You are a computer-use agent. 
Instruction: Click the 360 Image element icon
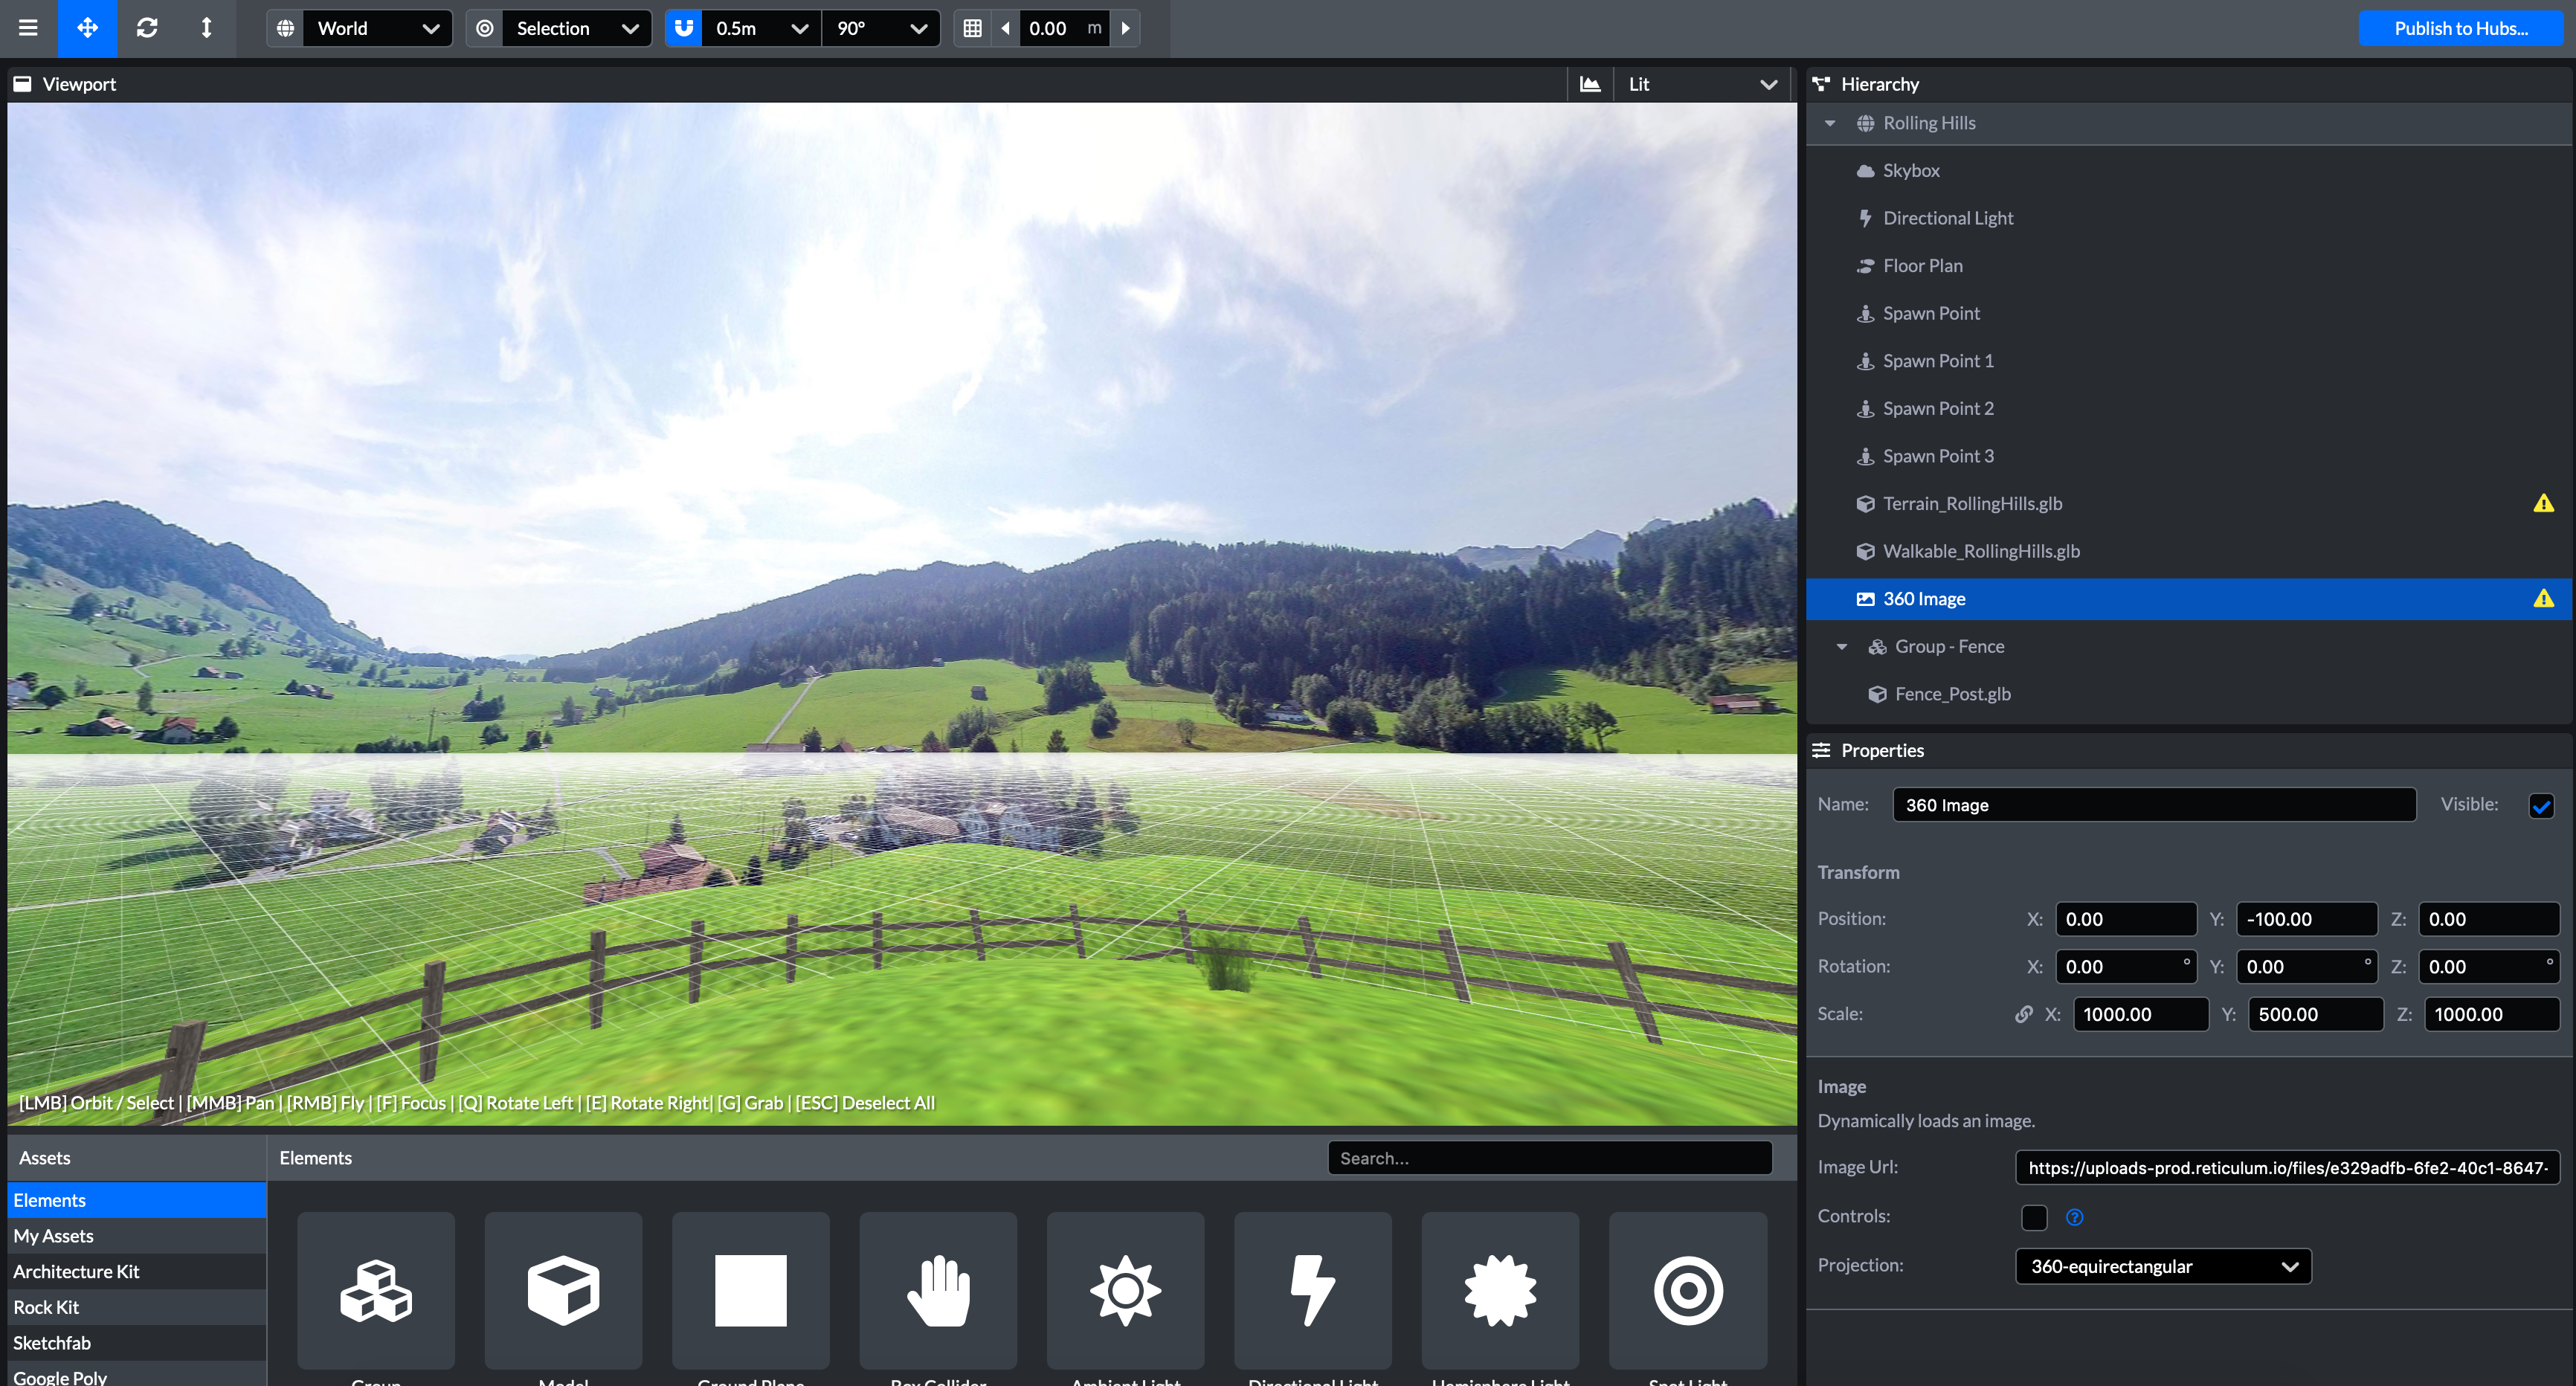click(x=1866, y=597)
